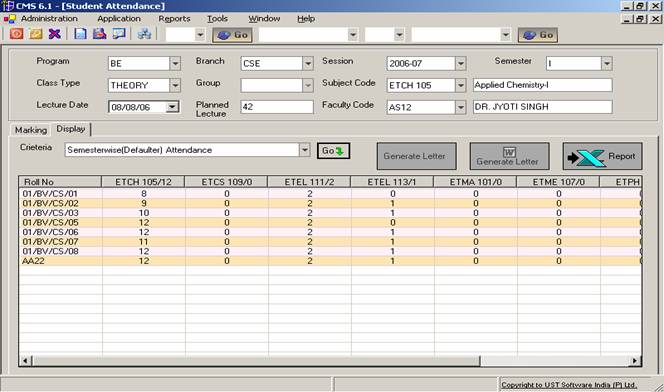Expand the Subject Code dropdown ETCH 105
This screenshot has height=392, width=664.
click(461, 86)
